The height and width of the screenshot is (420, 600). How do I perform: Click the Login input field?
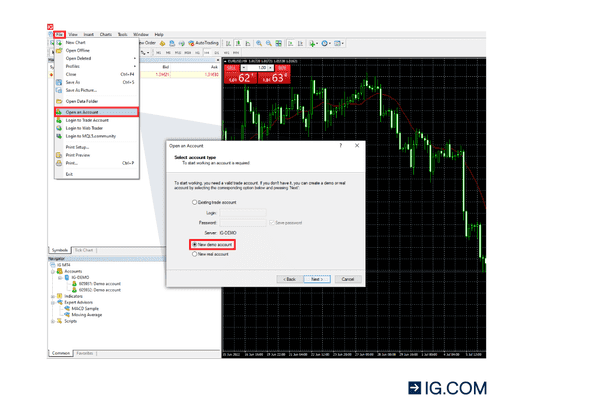coord(243,213)
